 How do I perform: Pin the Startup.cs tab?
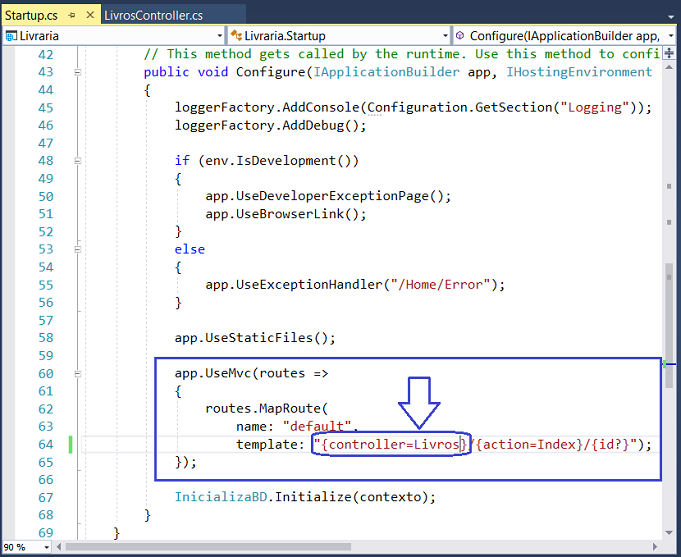(72, 15)
